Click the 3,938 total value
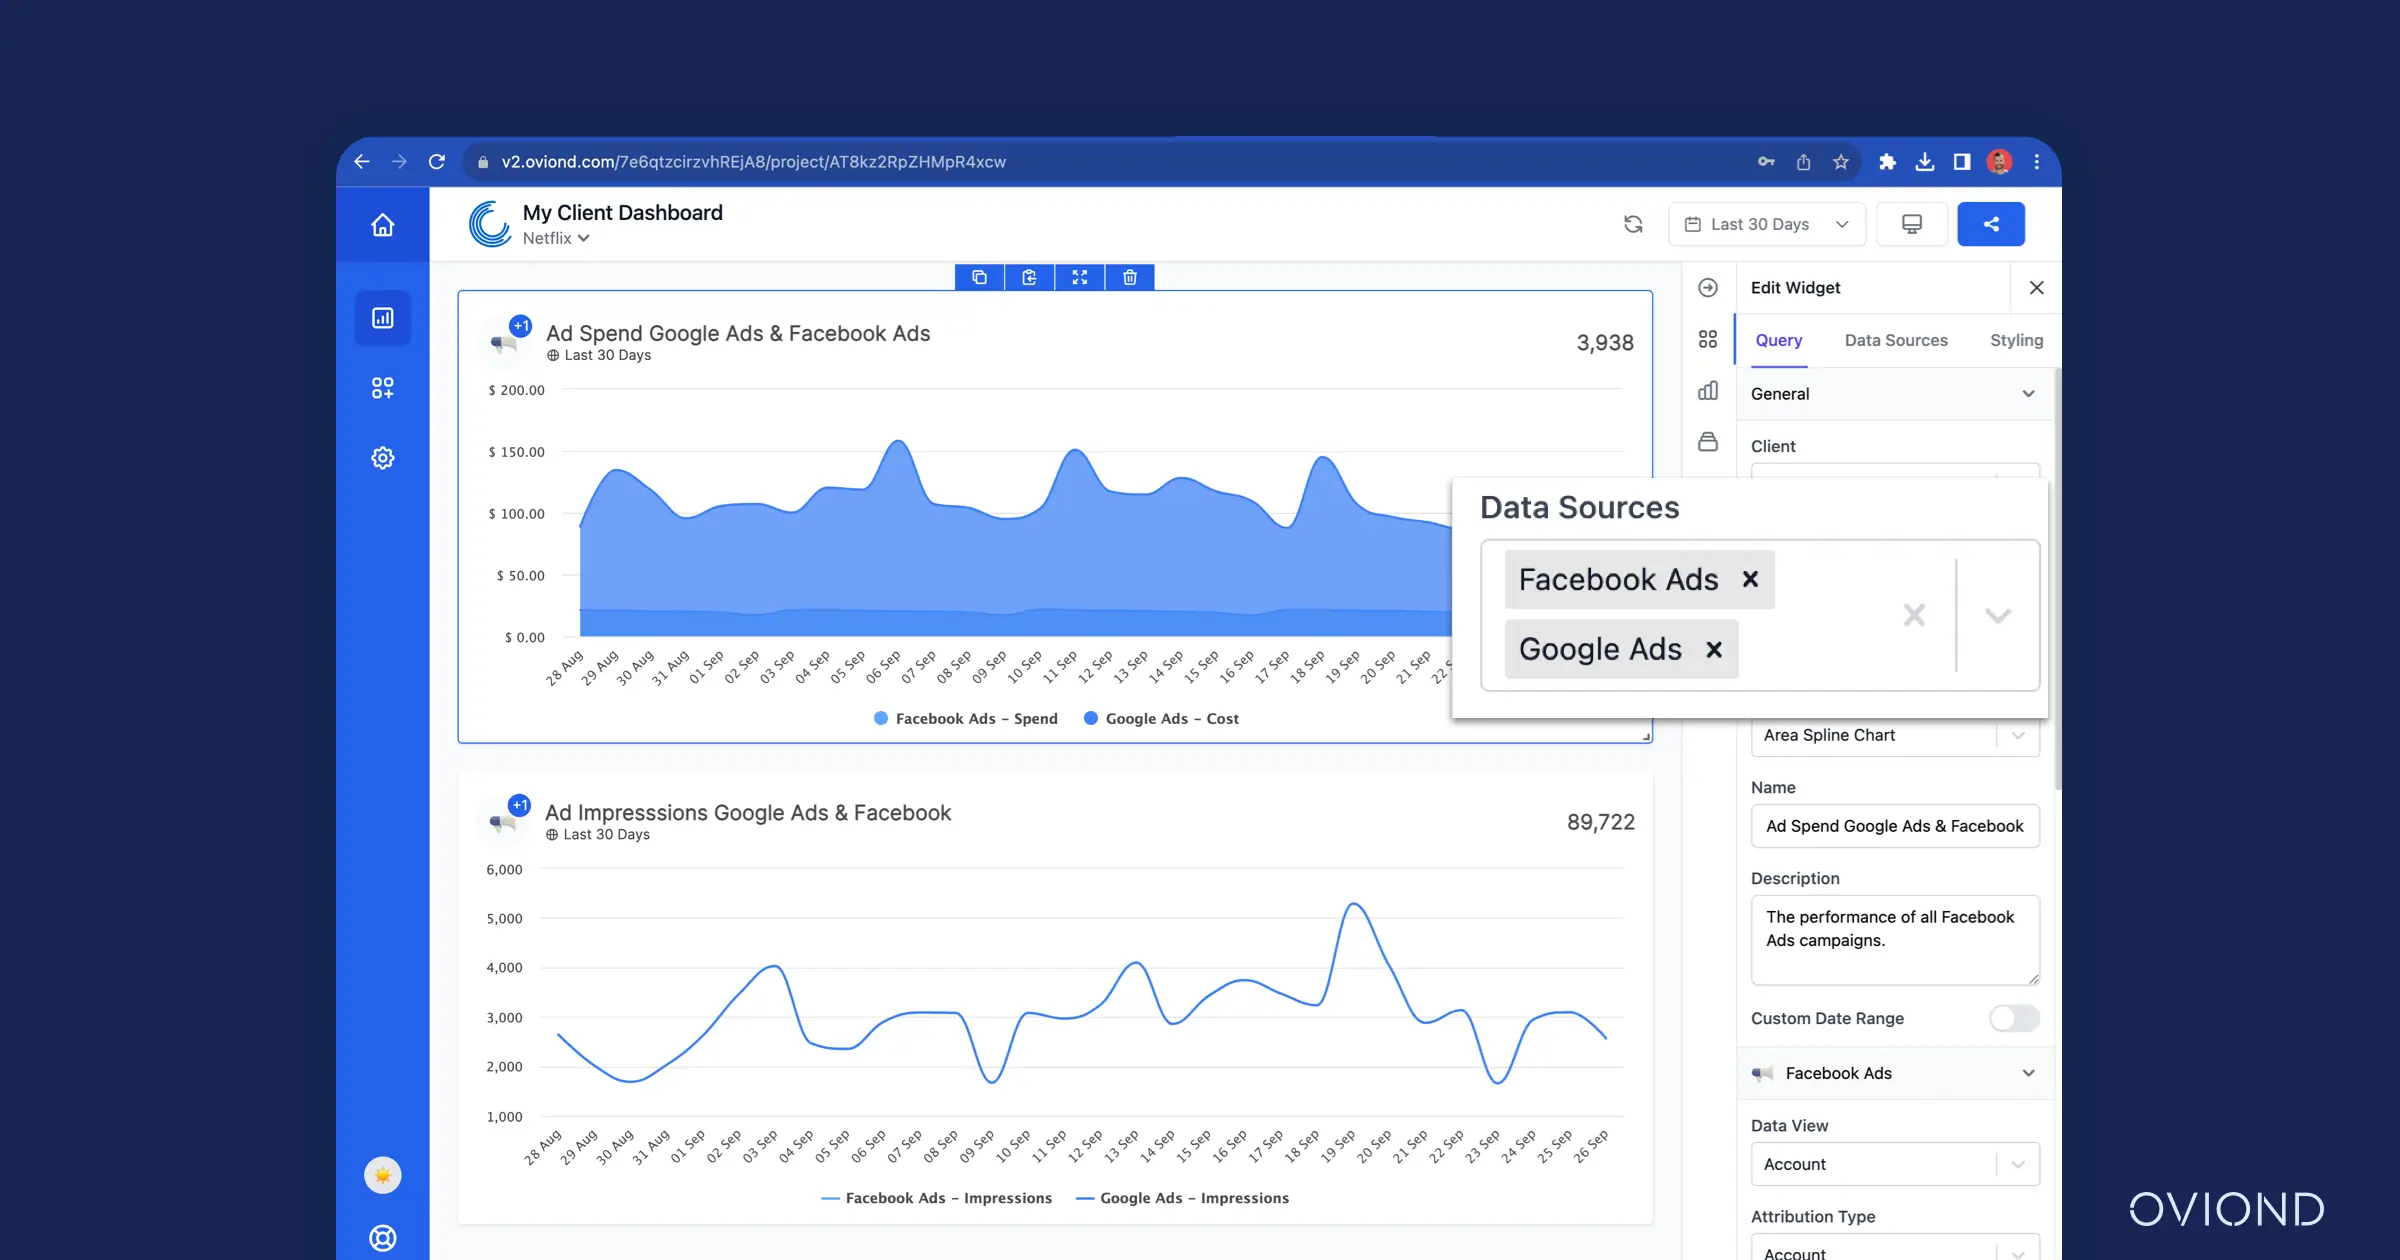The width and height of the screenshot is (2400, 1260). tap(1605, 342)
